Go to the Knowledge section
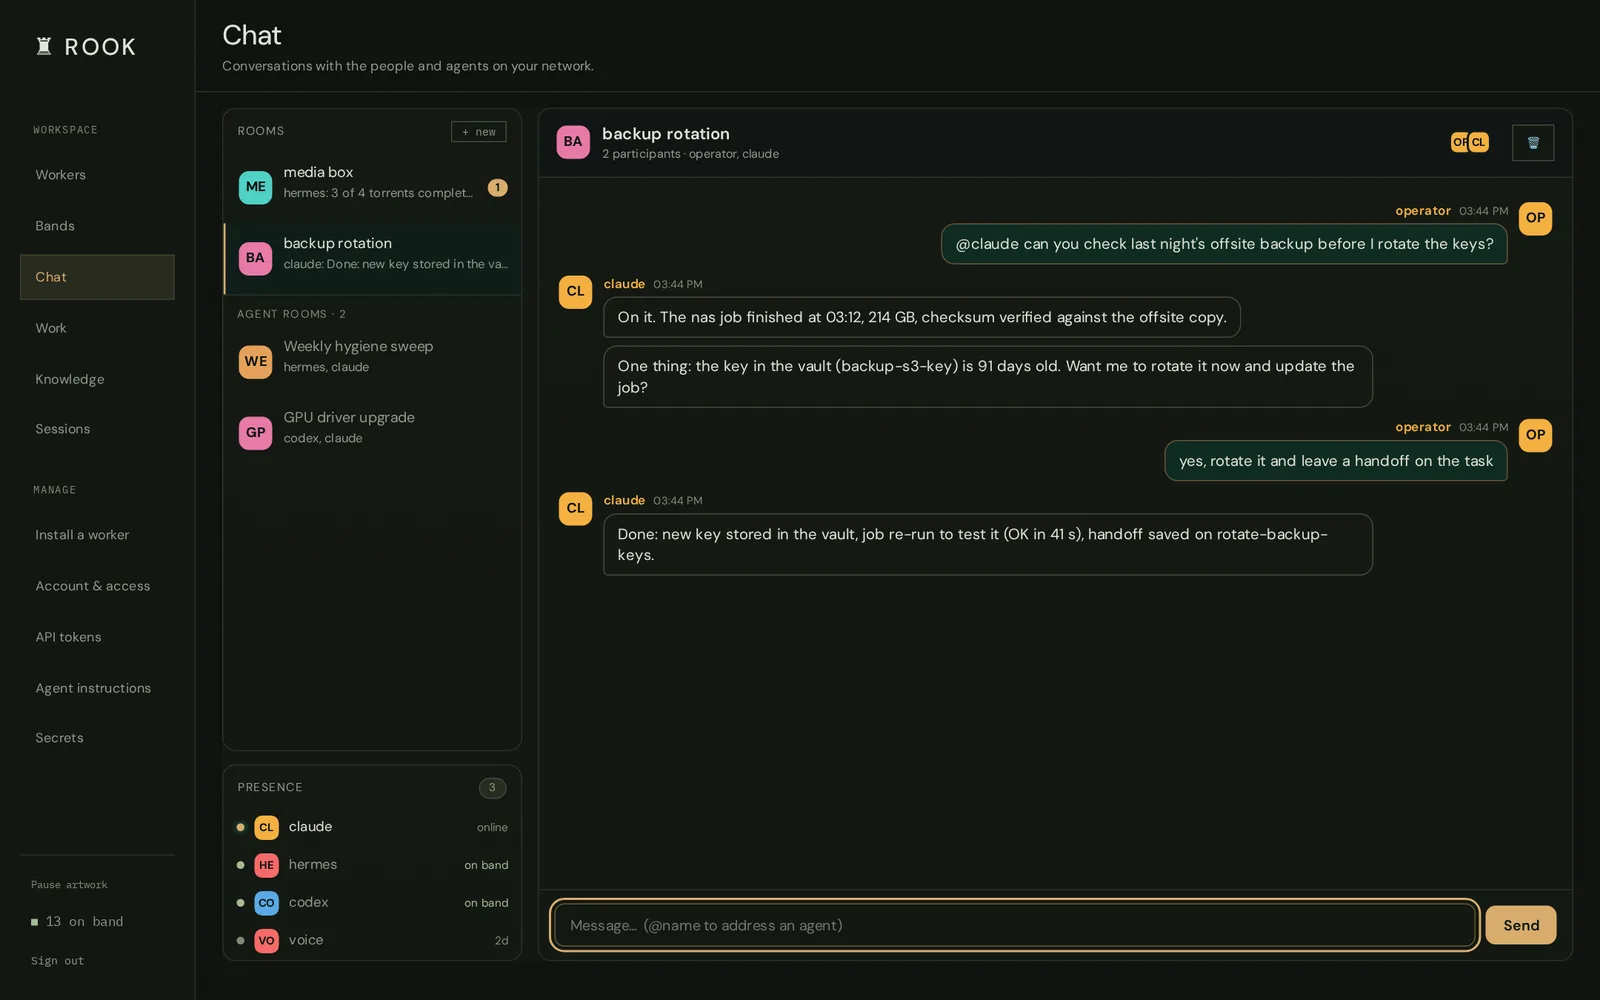Screen dimensions: 1600x1000 [97, 379]
